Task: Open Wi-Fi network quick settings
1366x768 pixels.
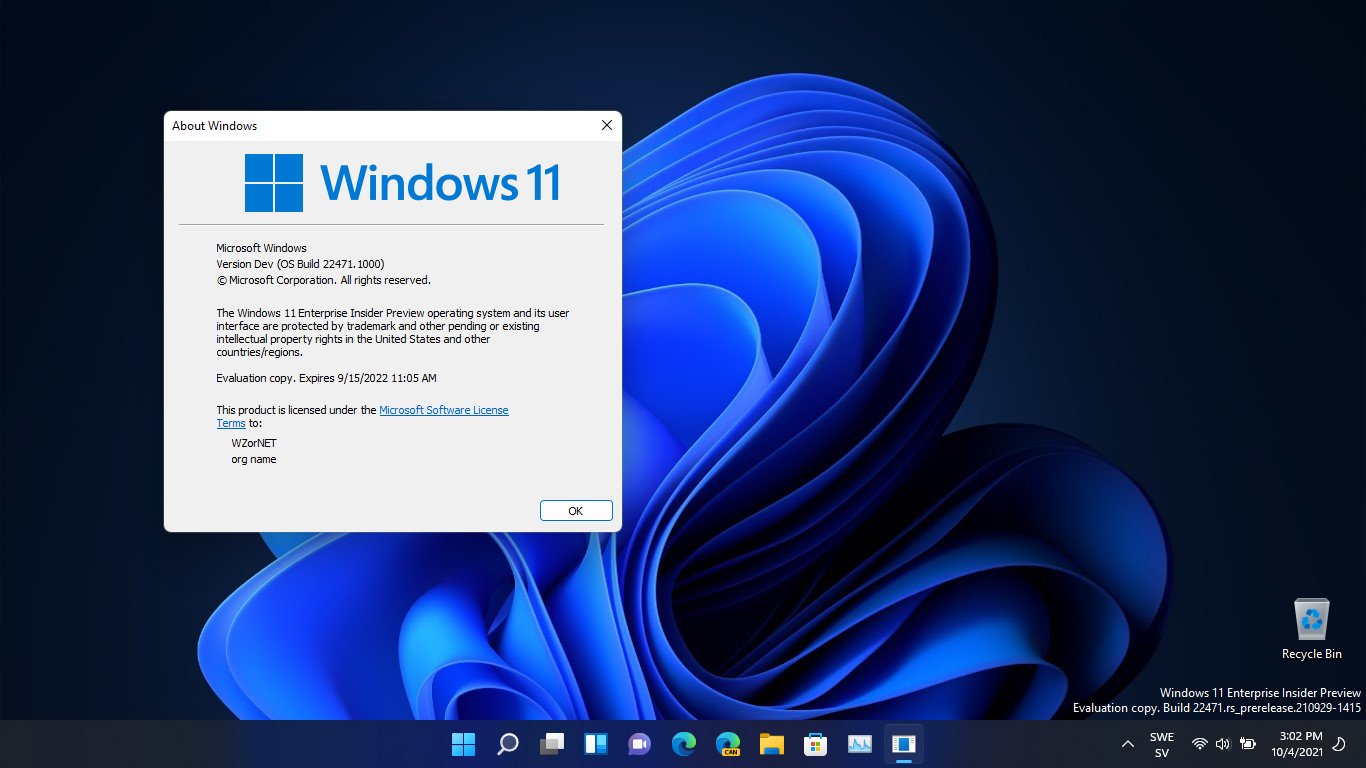Action: (1200, 744)
